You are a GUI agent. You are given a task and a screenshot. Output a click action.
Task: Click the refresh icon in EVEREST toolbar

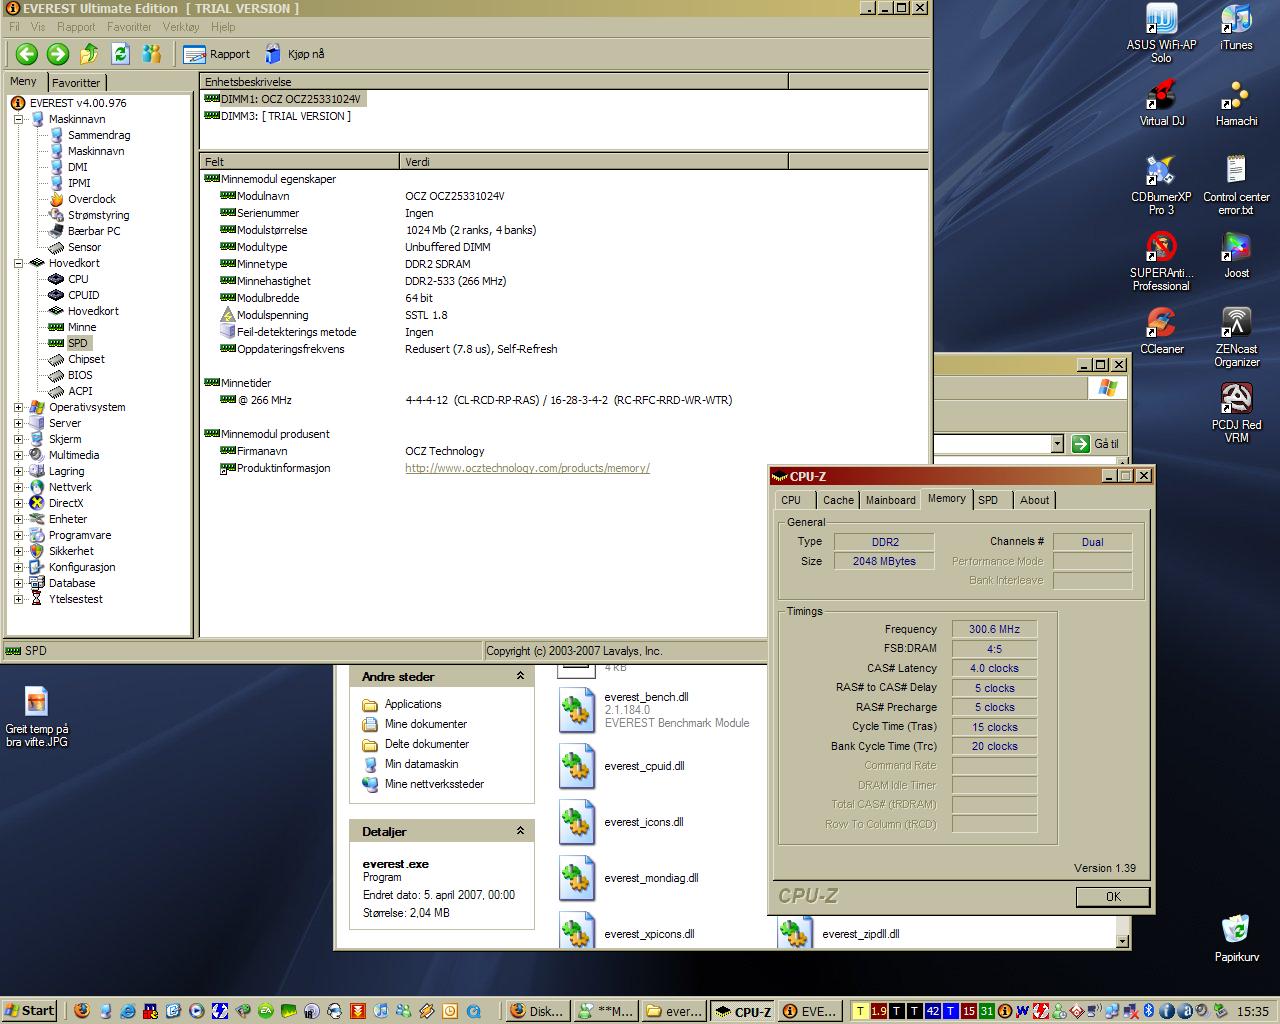[x=121, y=54]
